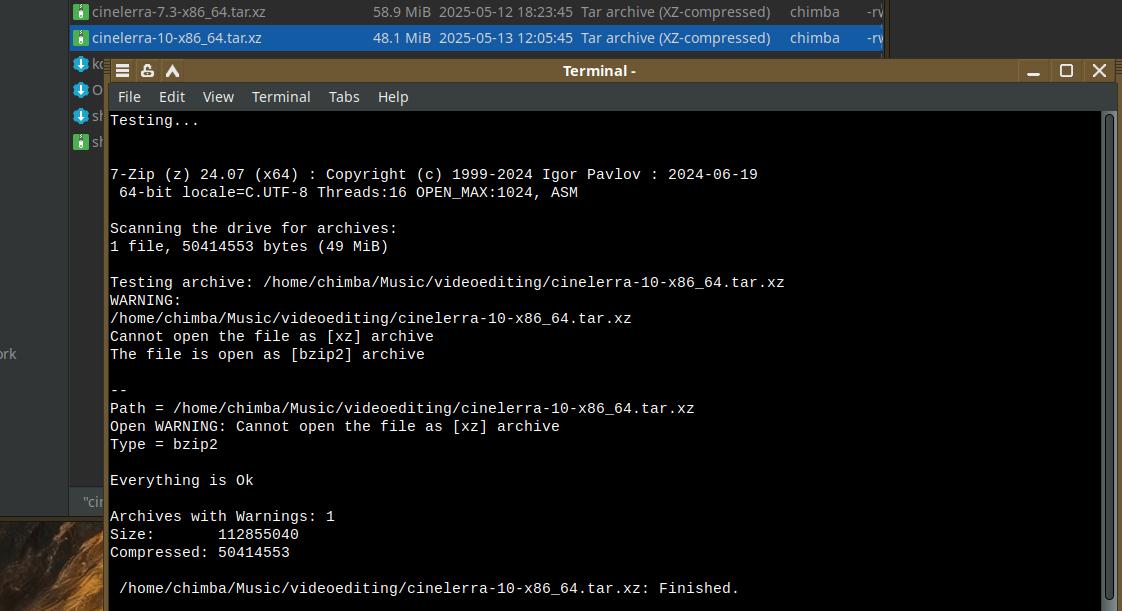Click the blue download icon beside the 'kd' file
1122x611 pixels.
[x=81, y=64]
